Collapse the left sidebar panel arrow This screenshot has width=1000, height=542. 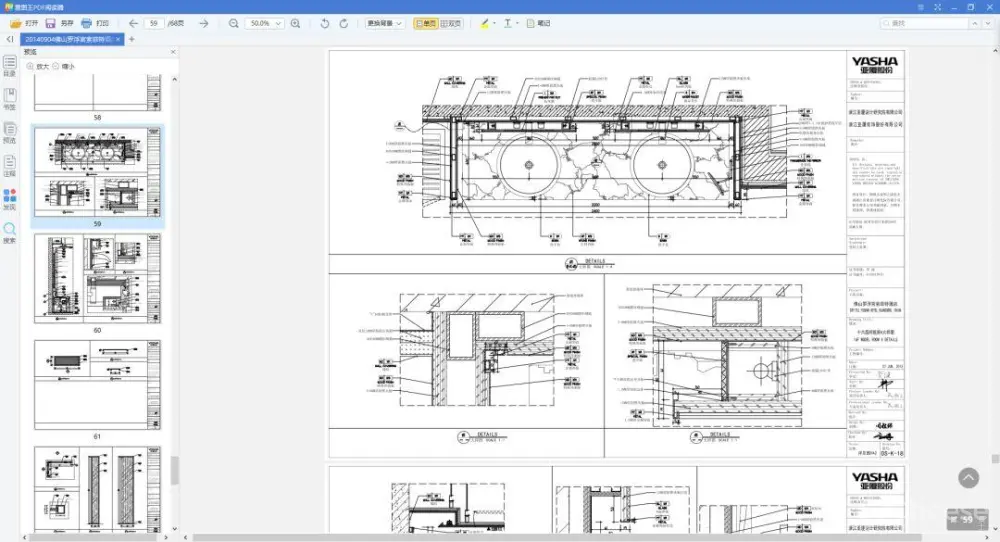tap(9, 39)
